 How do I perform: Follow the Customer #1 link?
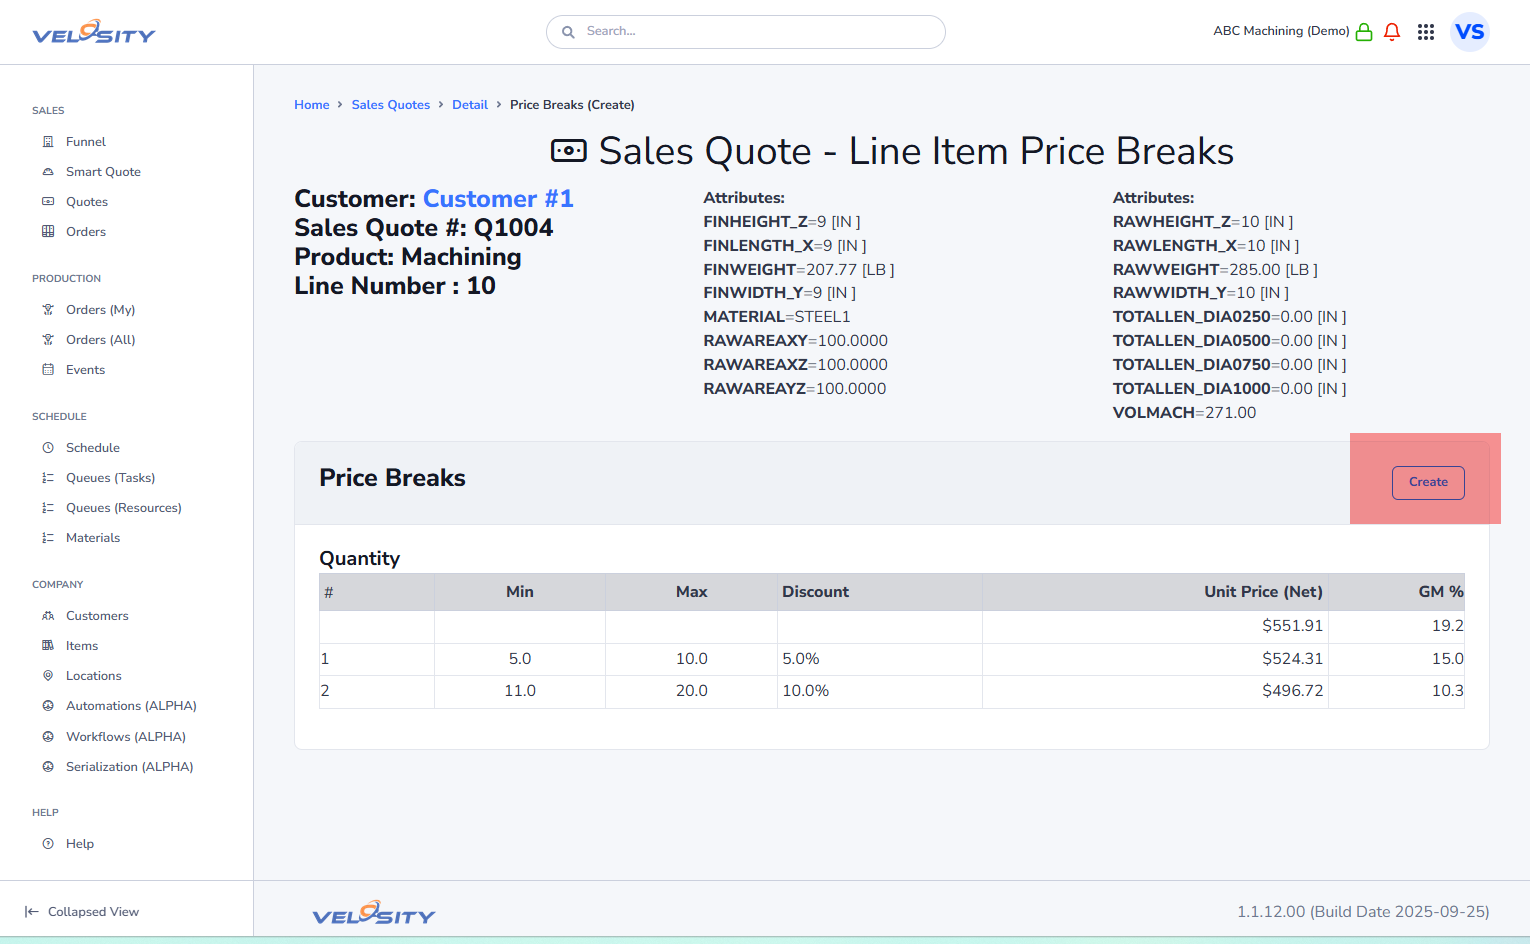click(498, 199)
